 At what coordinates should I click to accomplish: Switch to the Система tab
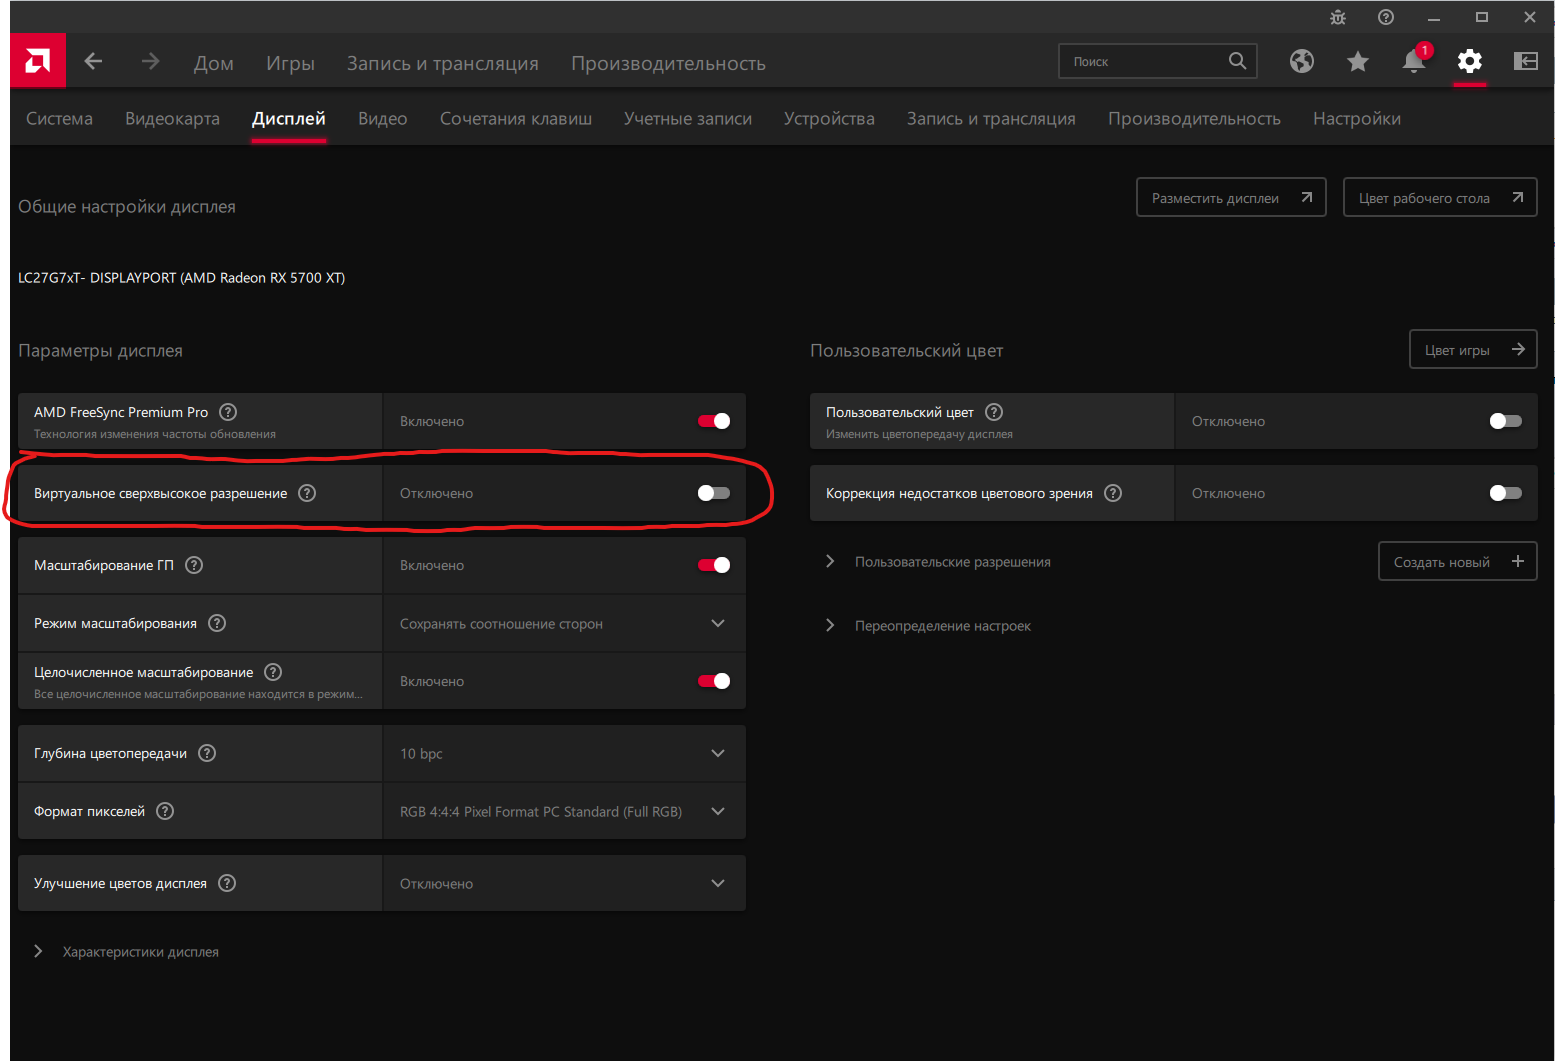click(59, 119)
